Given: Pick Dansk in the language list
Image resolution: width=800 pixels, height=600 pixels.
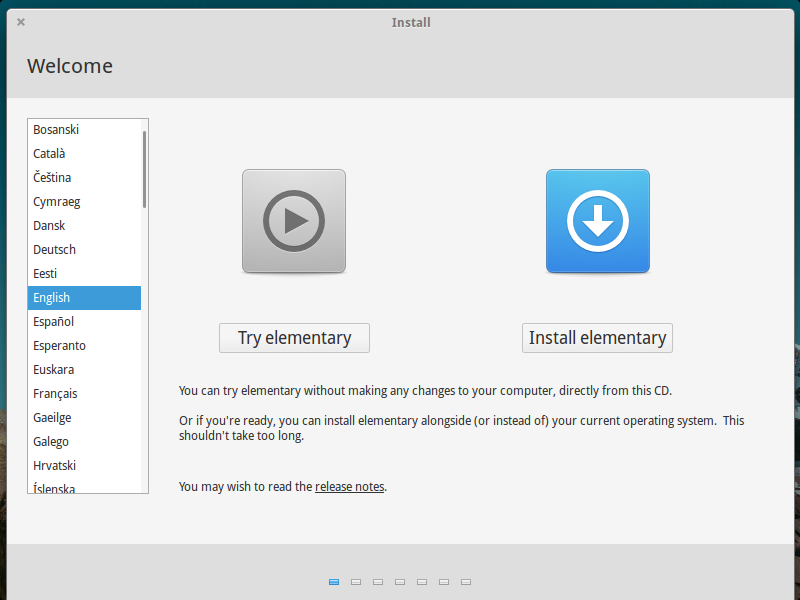Looking at the screenshot, I should coord(84,226).
